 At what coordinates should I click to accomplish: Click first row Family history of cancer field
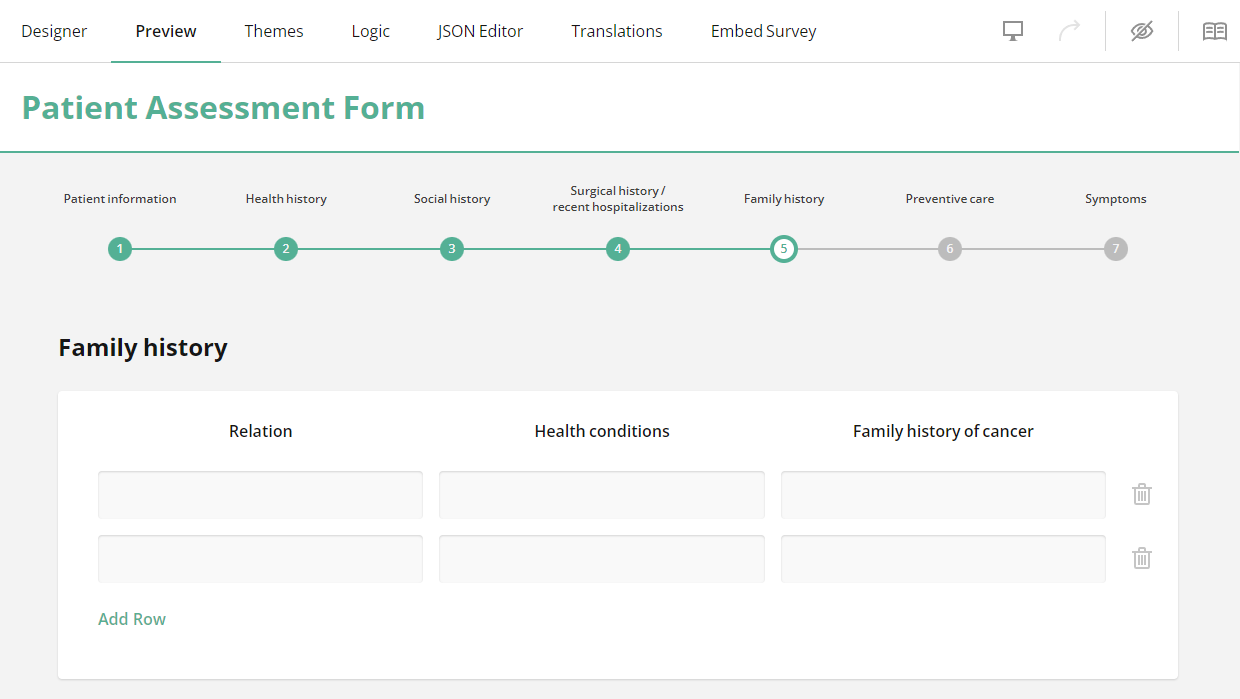pos(943,495)
